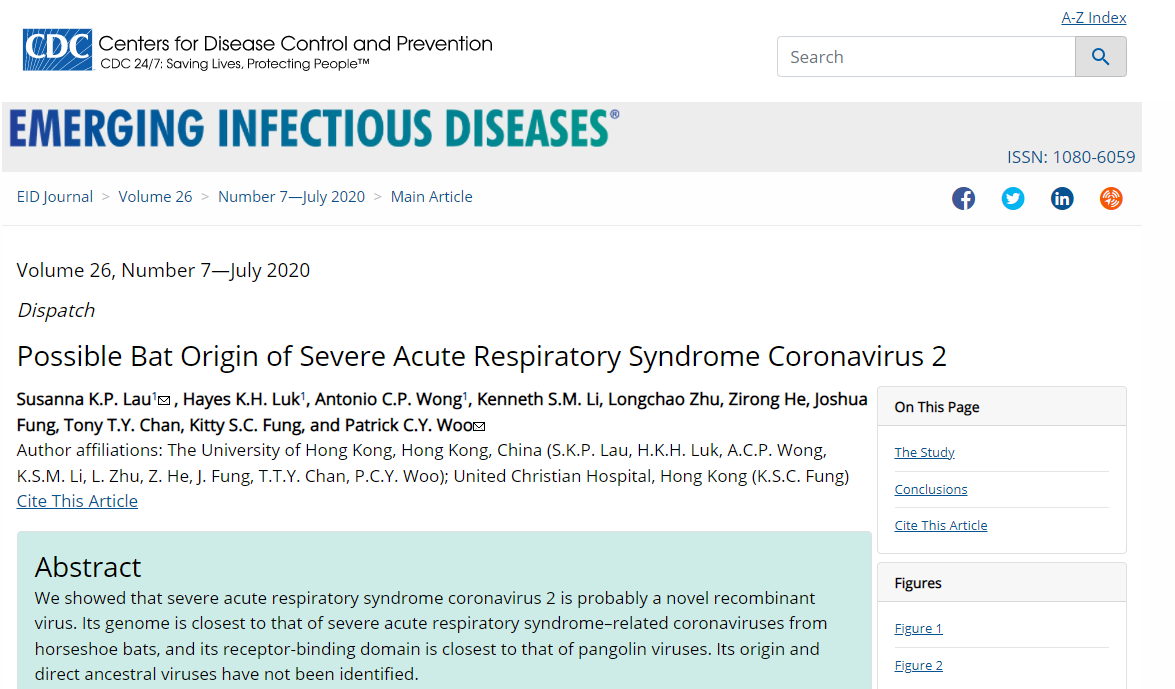Viewport: 1175px width, 689px height.
Task: Open Figure 1 link
Action: 918,628
